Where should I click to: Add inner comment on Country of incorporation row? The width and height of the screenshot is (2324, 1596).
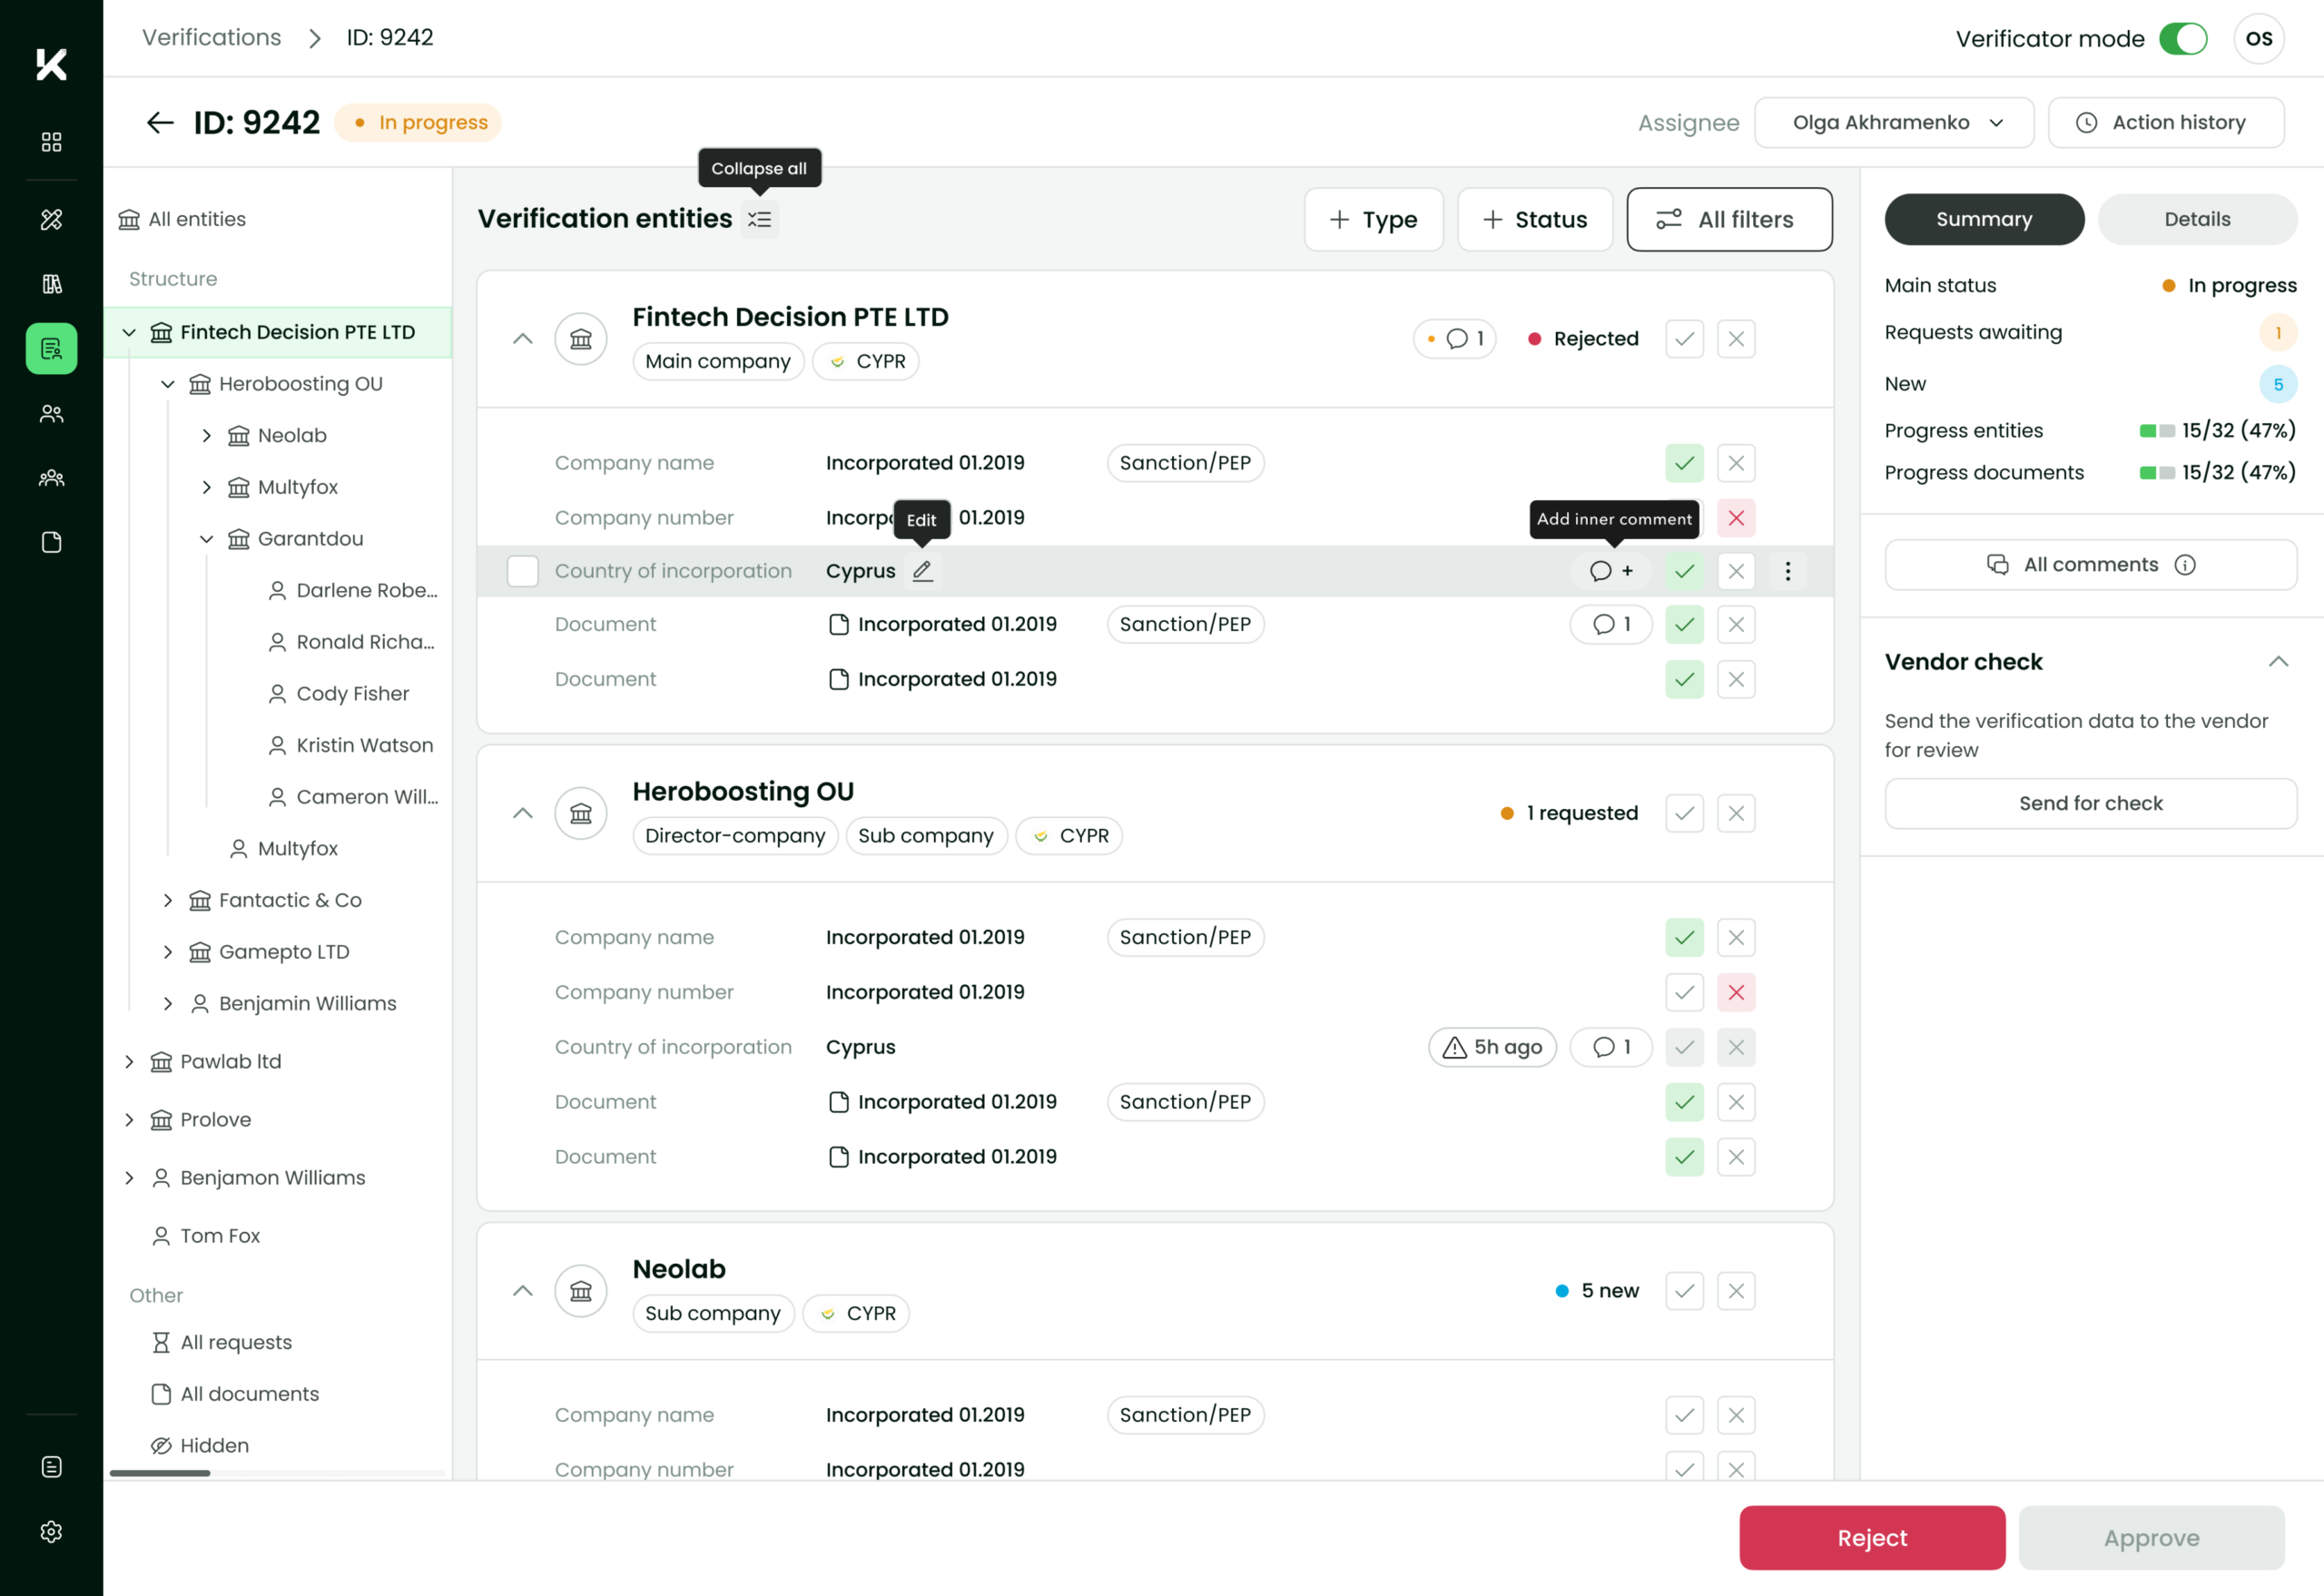(x=1611, y=571)
